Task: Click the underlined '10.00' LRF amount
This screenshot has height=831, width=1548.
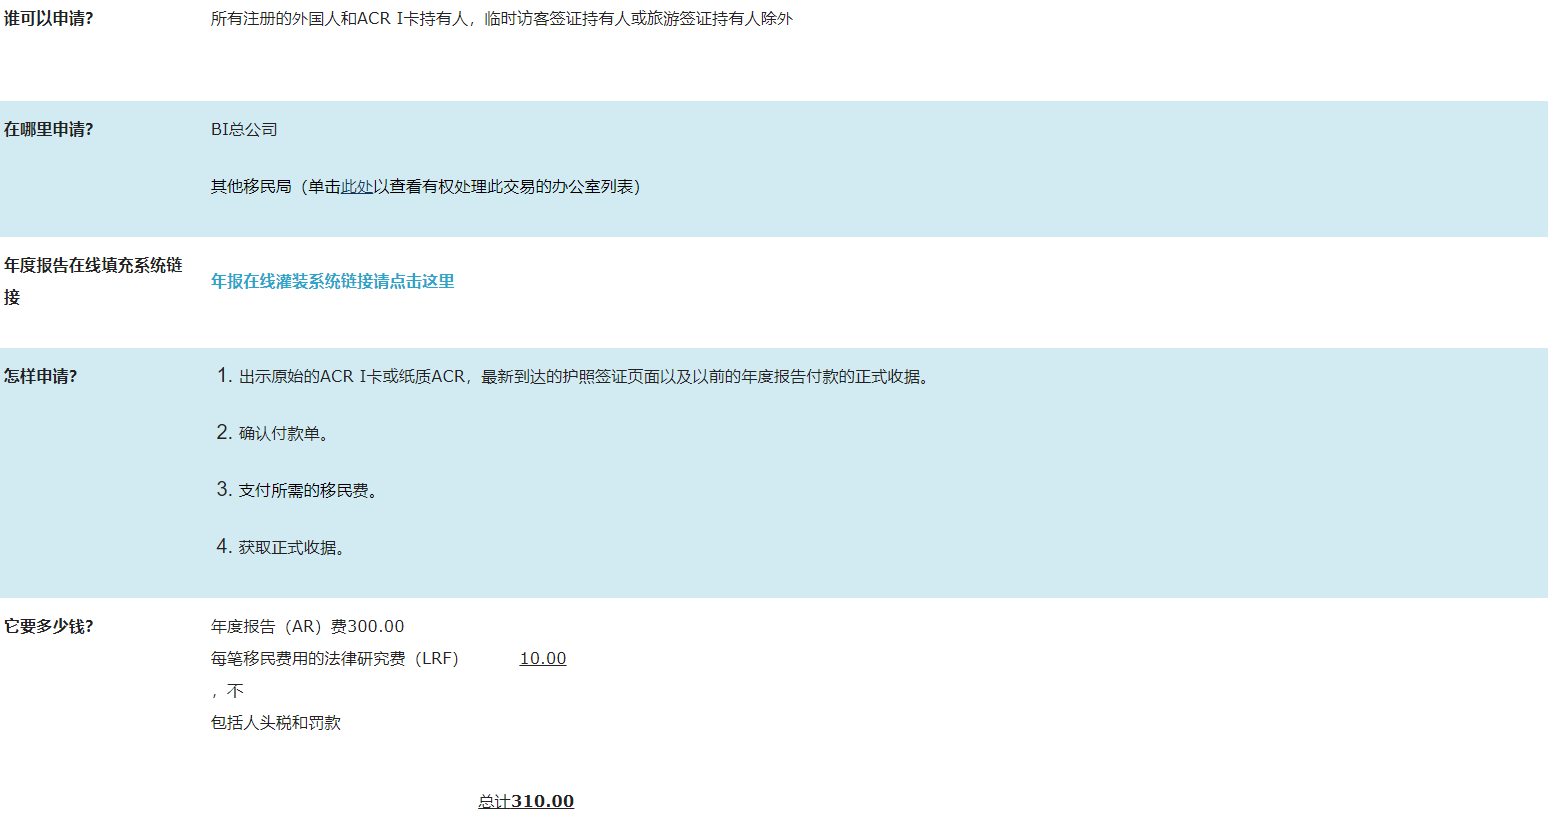Action: click(x=543, y=659)
